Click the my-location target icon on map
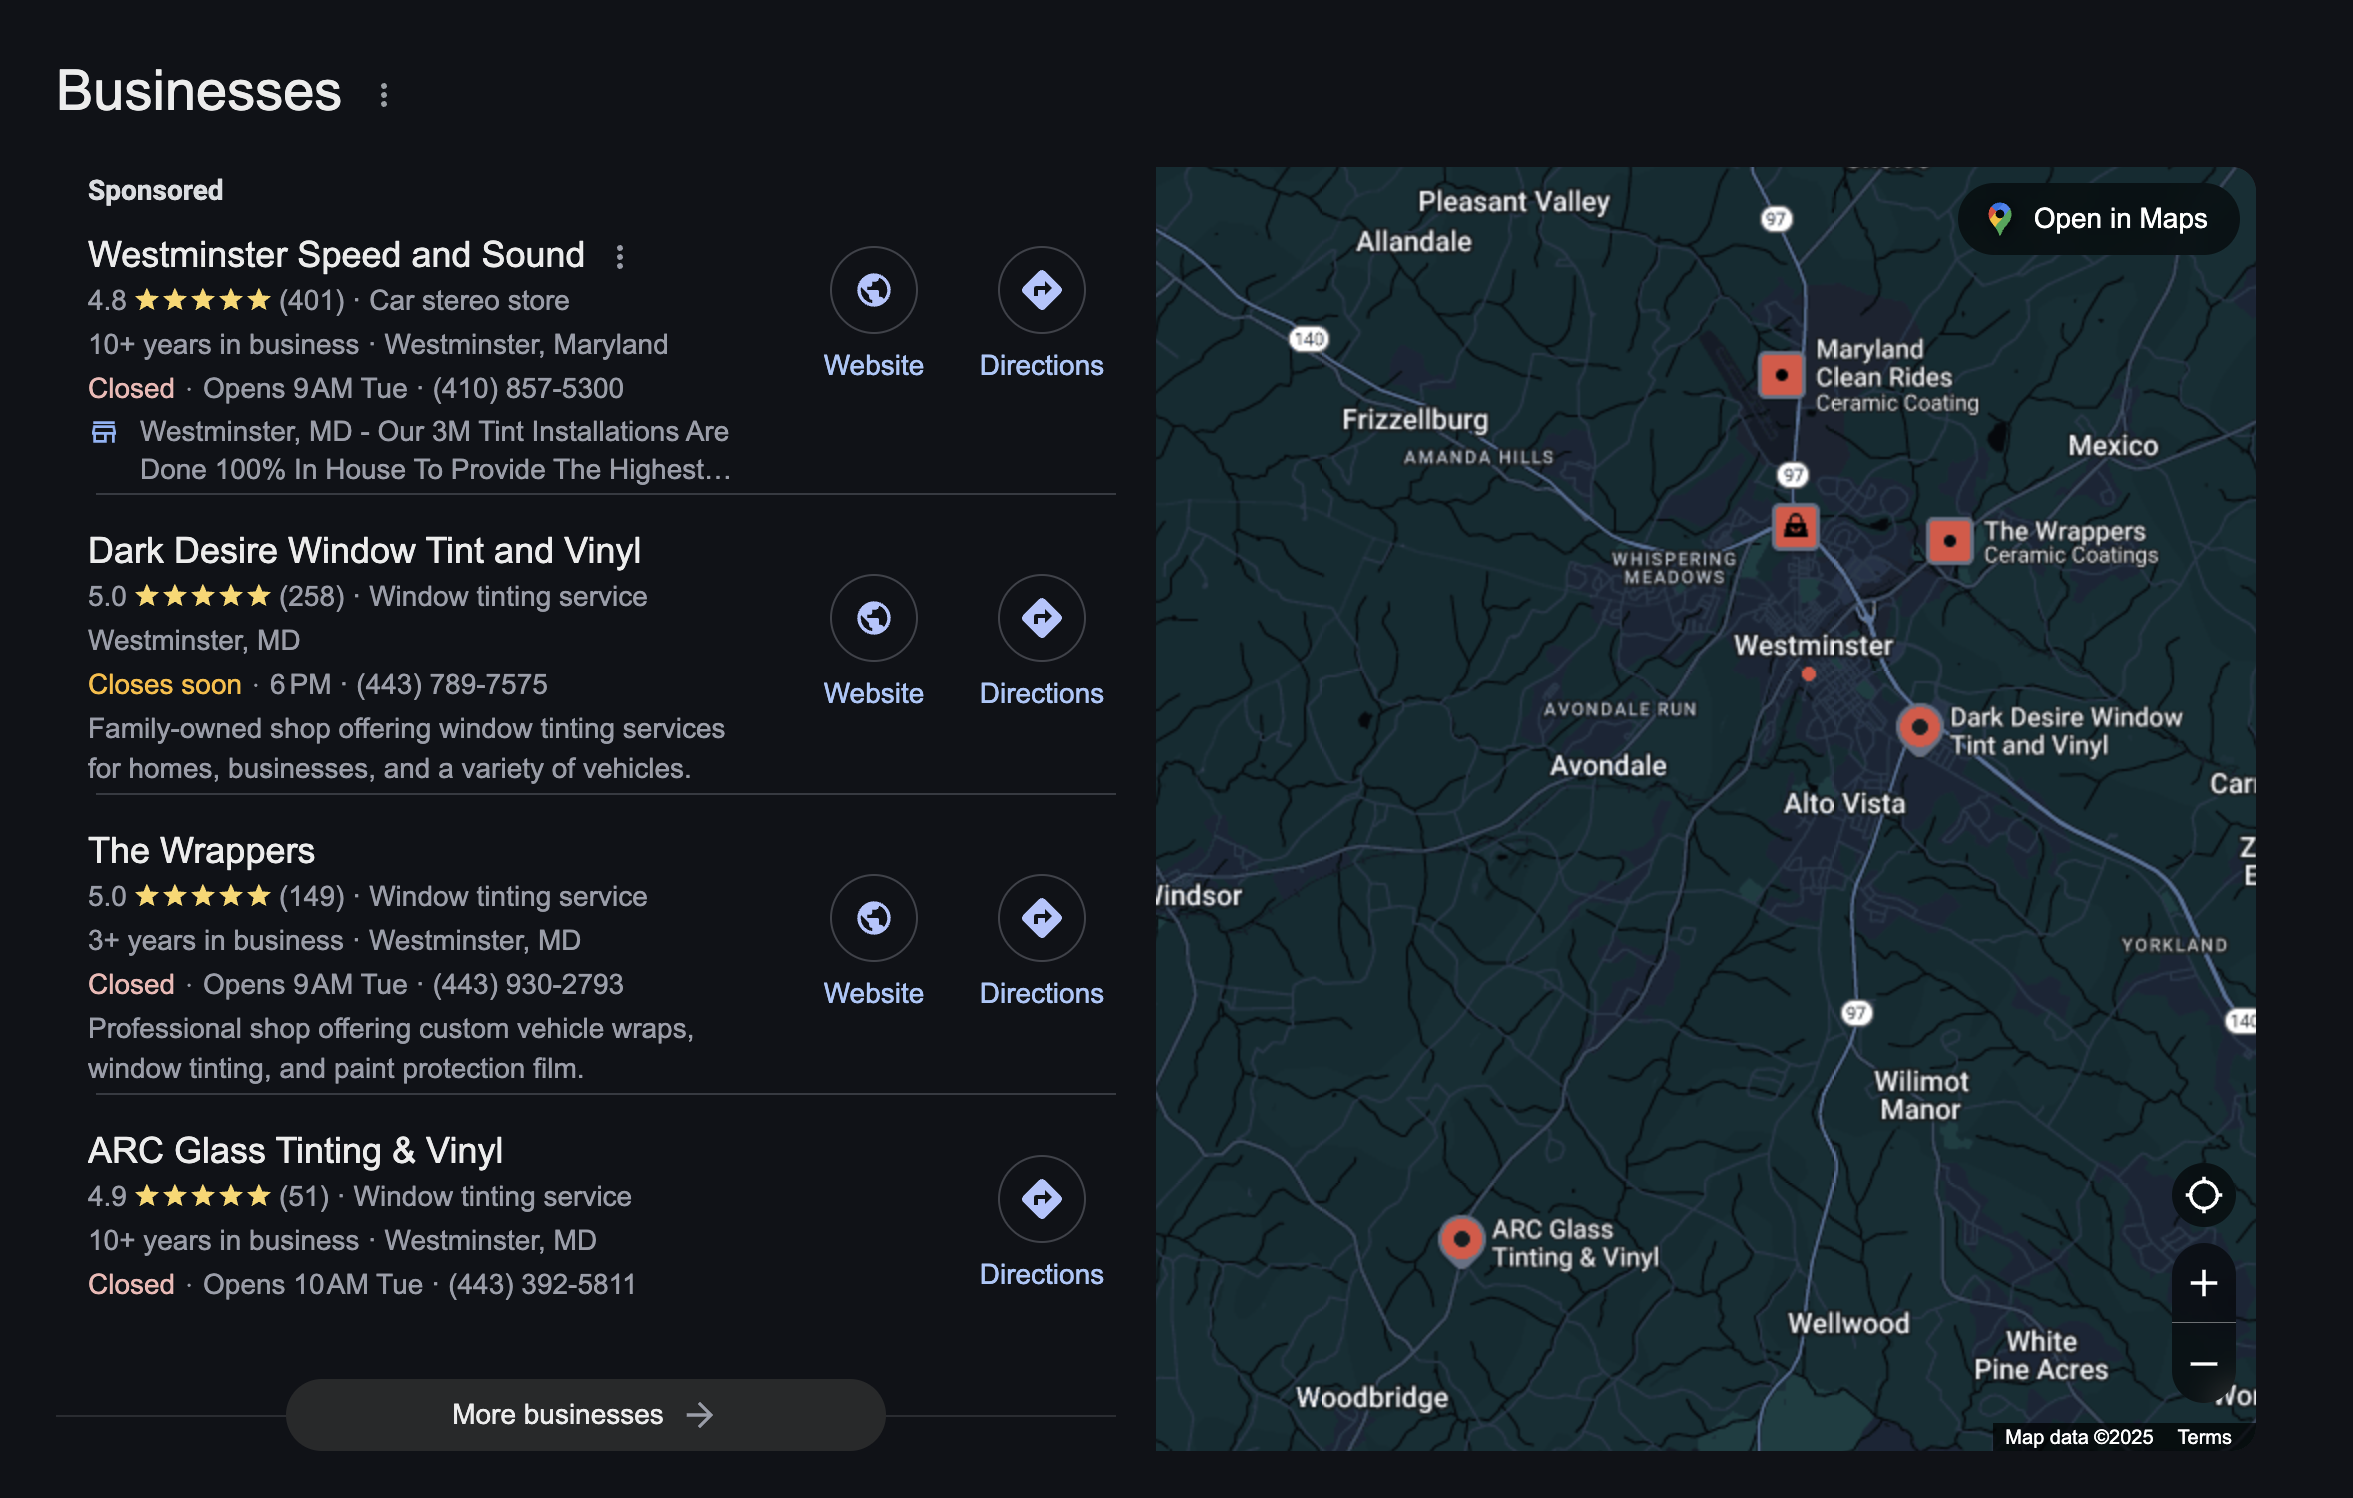Viewport: 2353px width, 1498px height. 2203,1195
